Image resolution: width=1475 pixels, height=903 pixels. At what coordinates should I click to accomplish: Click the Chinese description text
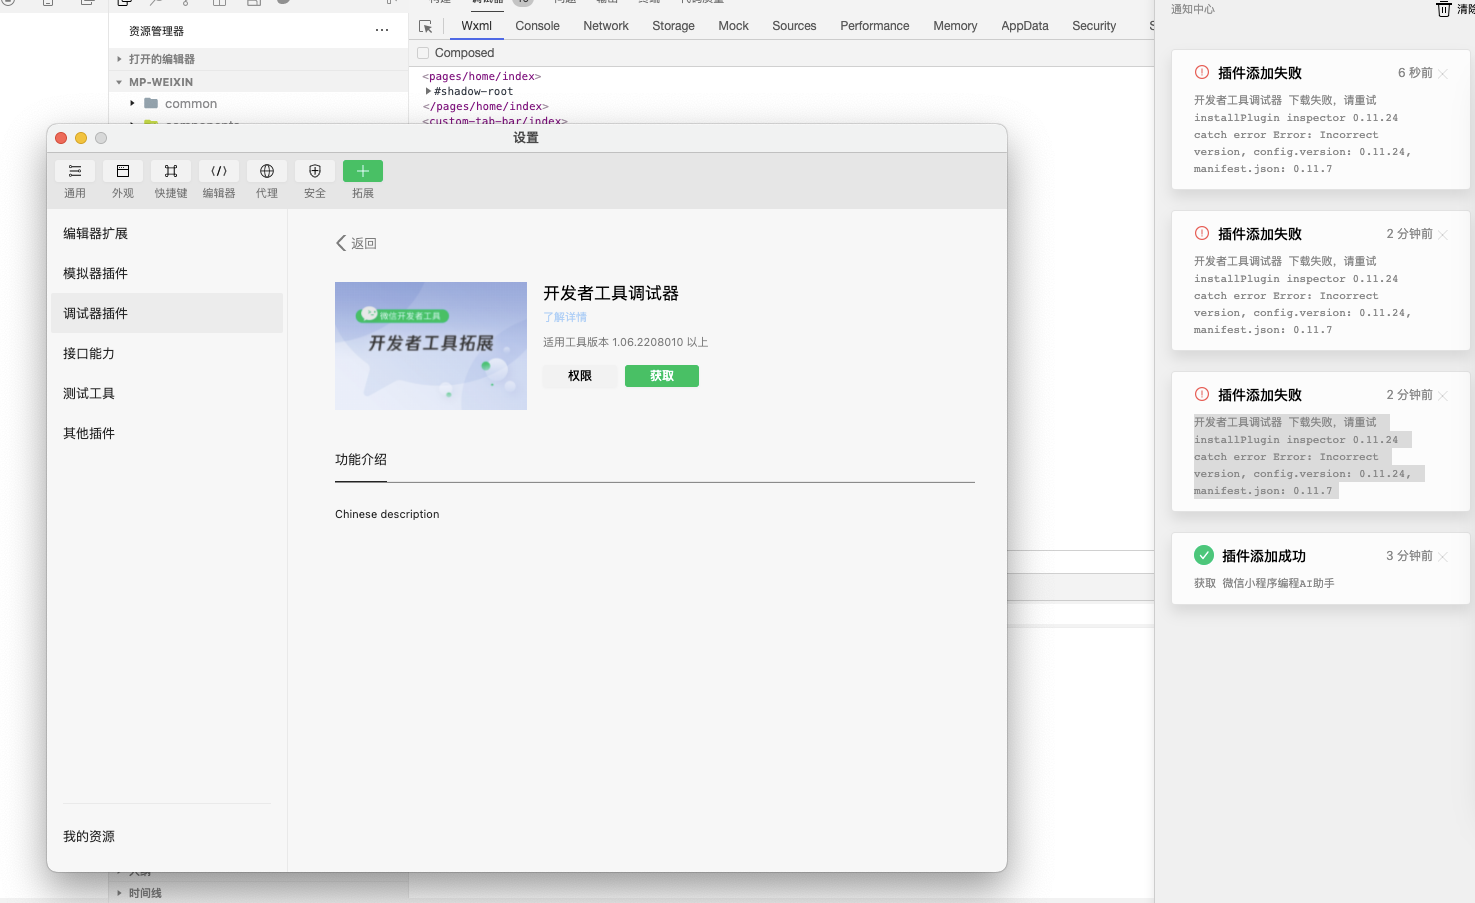(387, 514)
